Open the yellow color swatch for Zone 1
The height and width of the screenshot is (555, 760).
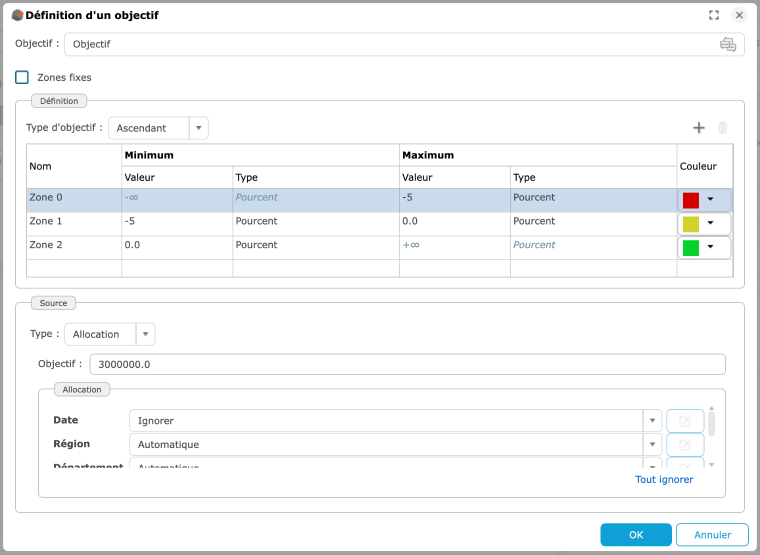click(704, 223)
